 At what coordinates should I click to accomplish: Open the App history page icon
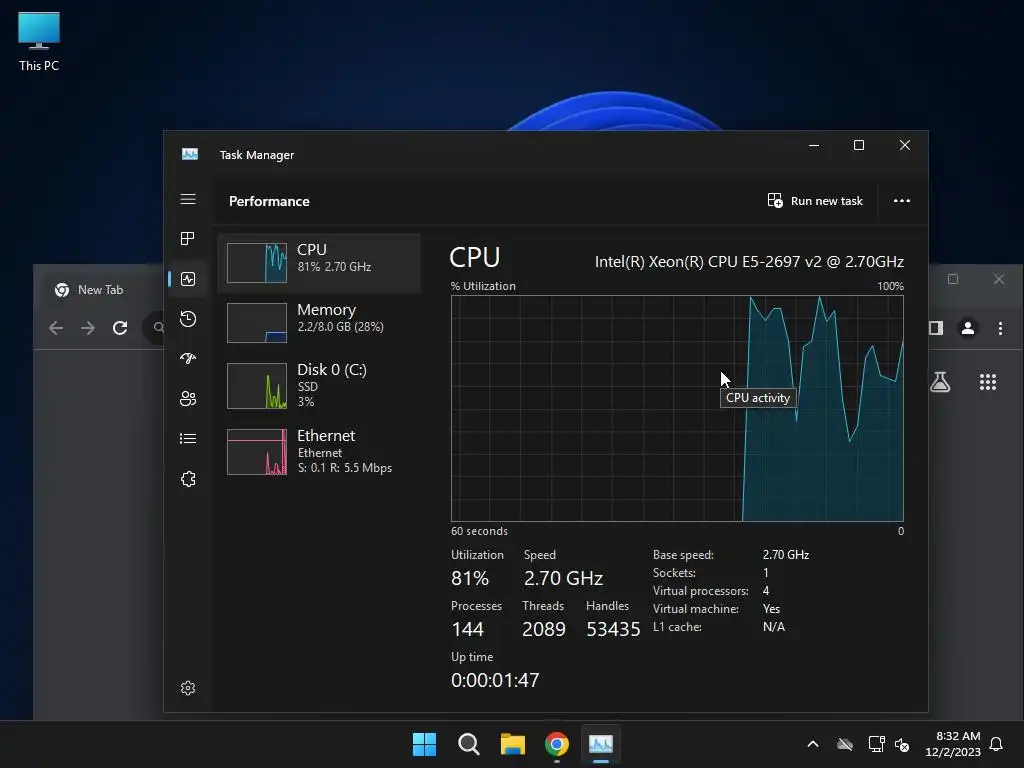188,319
